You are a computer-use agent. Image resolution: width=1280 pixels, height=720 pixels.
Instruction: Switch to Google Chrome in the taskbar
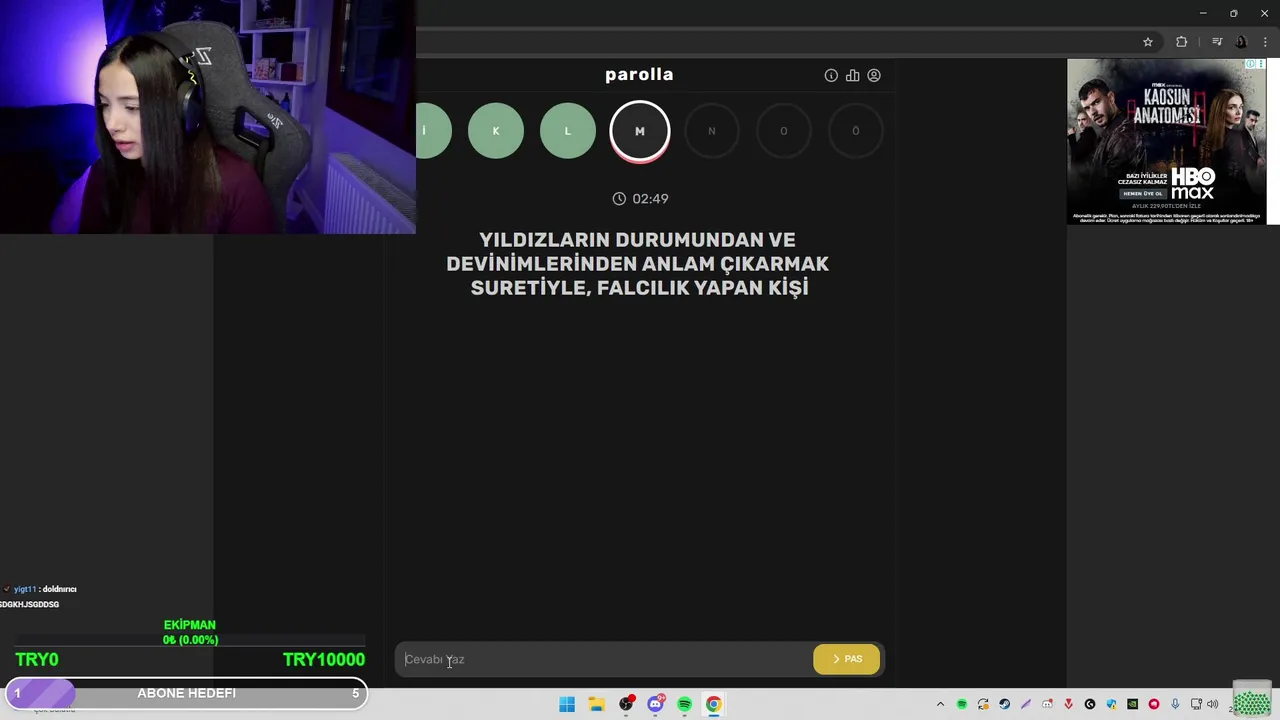[713, 704]
